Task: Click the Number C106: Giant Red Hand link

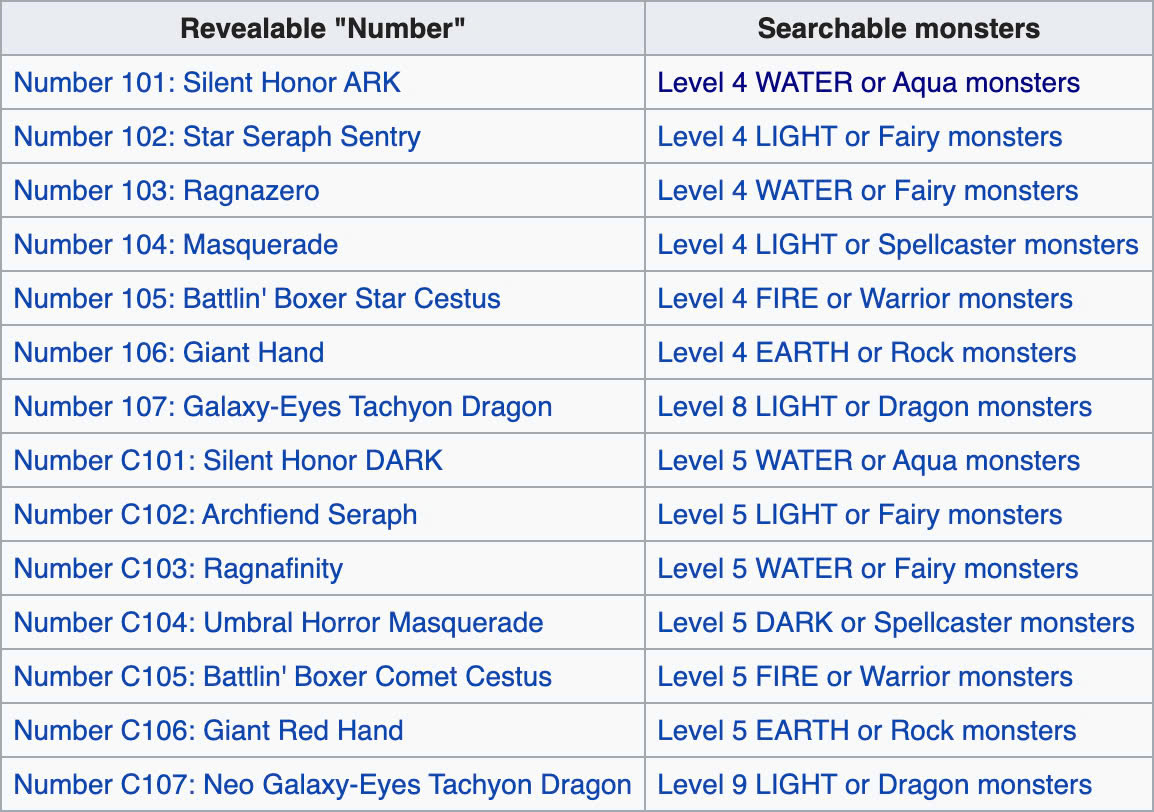Action: [x=208, y=730]
